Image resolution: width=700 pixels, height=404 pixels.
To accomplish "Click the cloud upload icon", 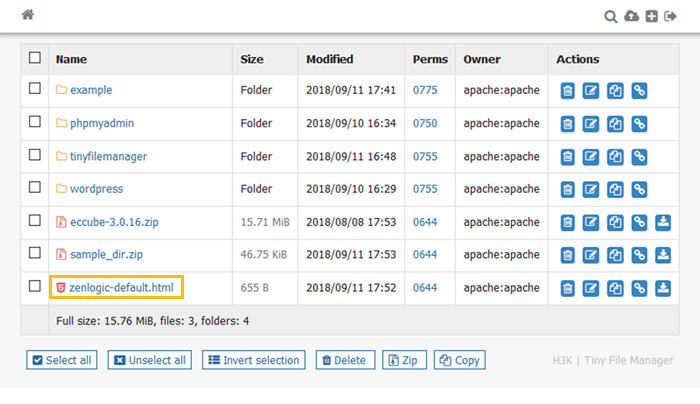I will pos(631,16).
